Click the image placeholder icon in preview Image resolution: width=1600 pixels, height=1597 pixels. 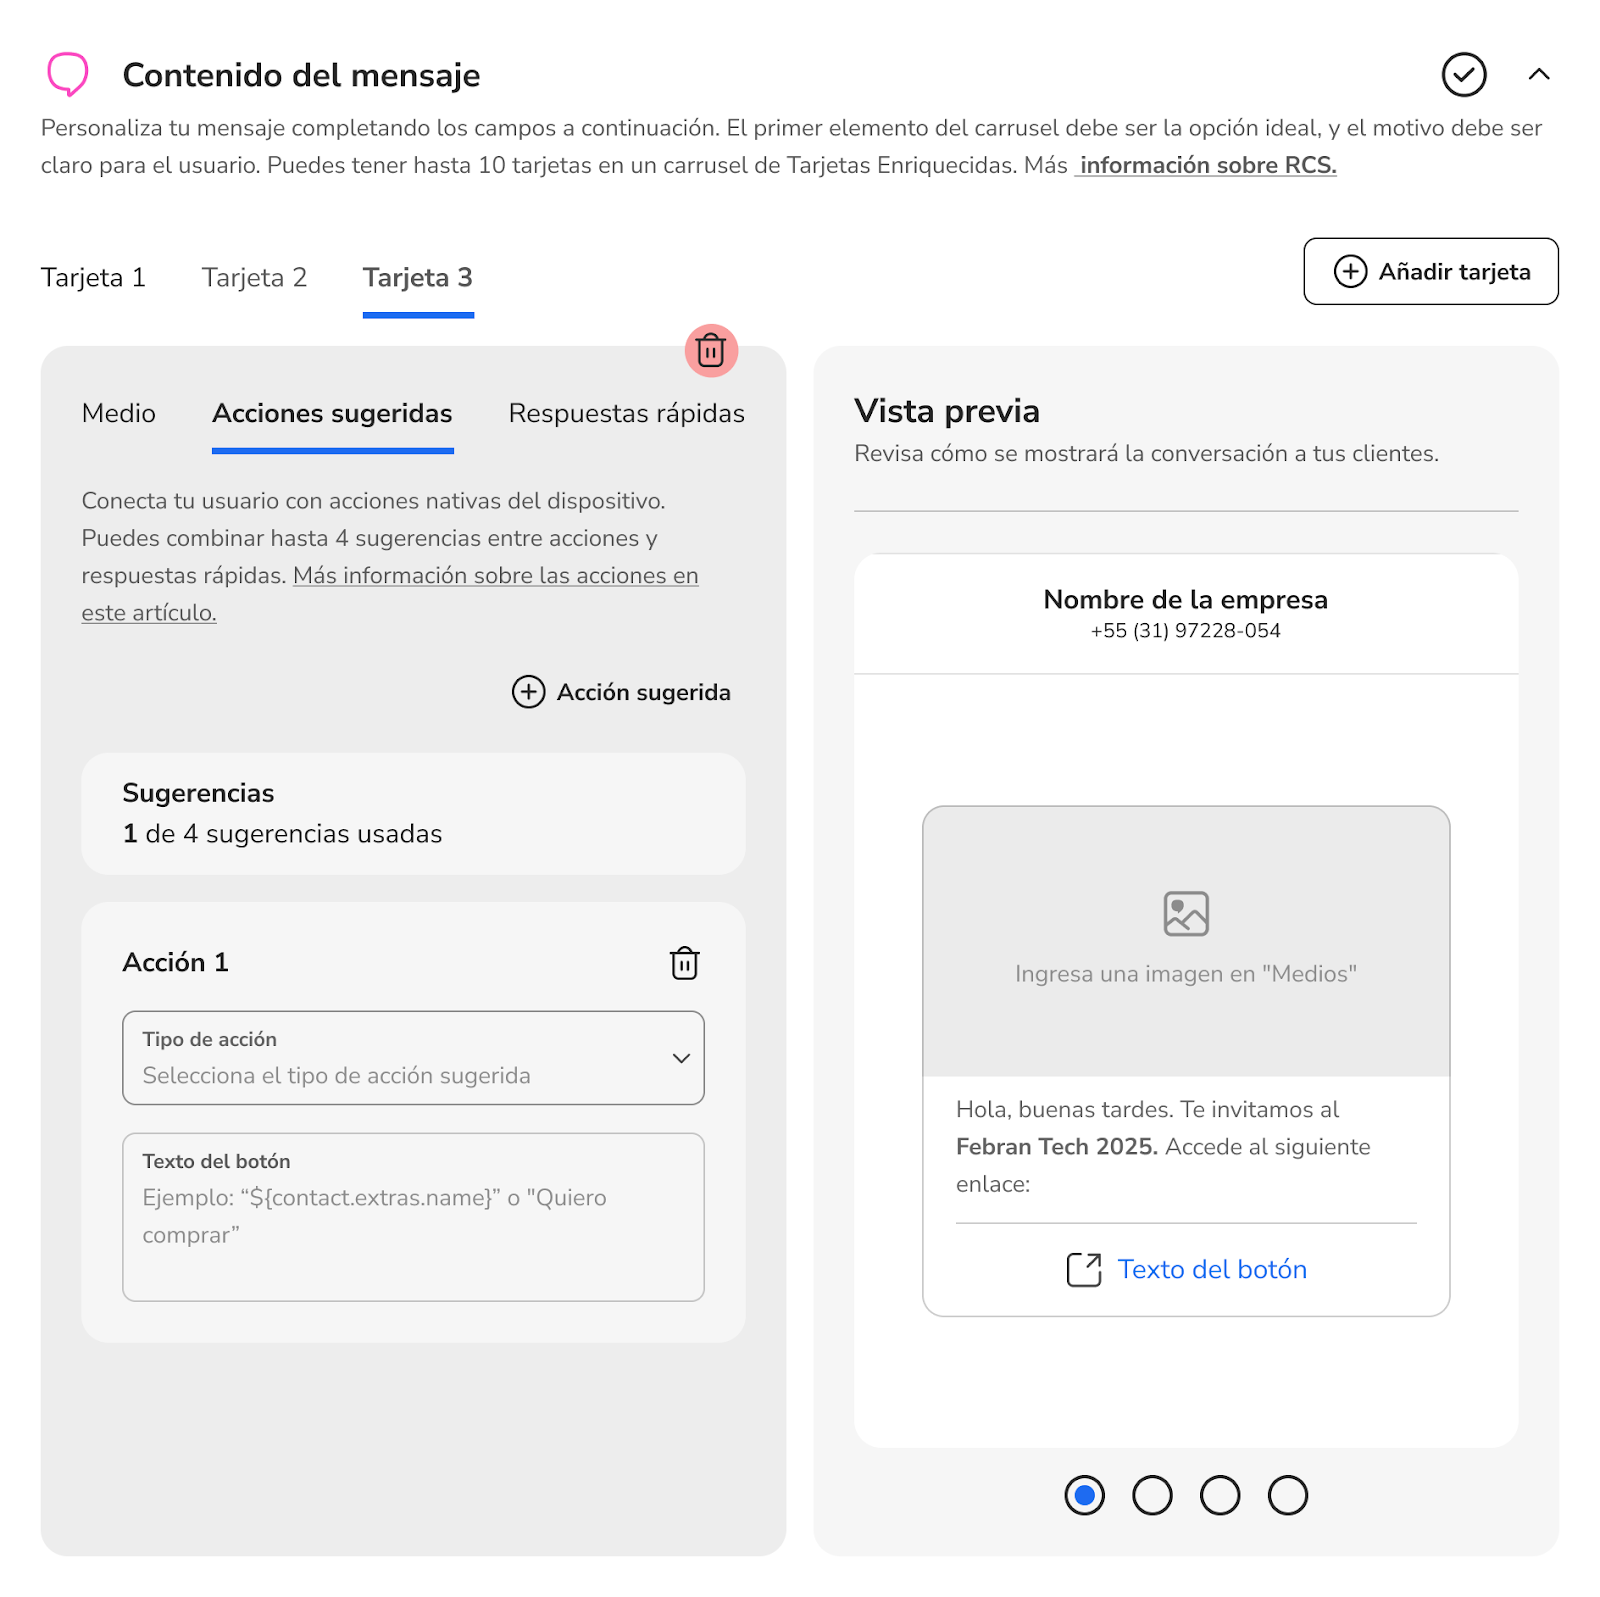[x=1186, y=914]
